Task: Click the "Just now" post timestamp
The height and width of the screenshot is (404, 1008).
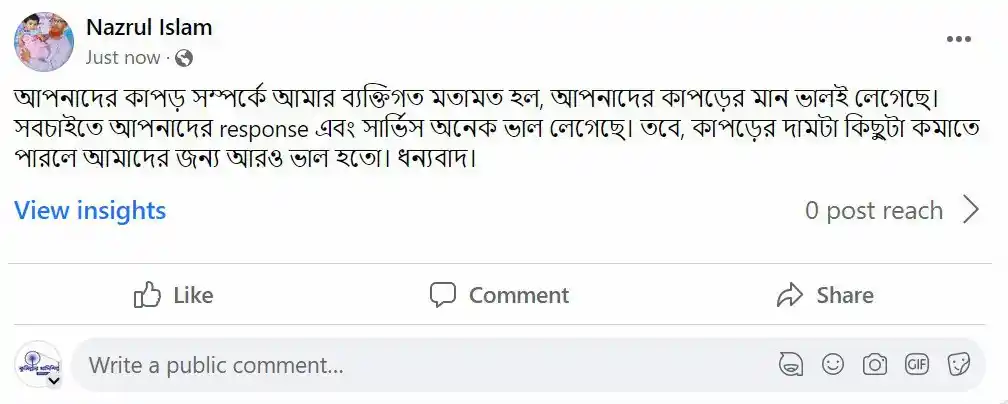Action: click(x=122, y=58)
